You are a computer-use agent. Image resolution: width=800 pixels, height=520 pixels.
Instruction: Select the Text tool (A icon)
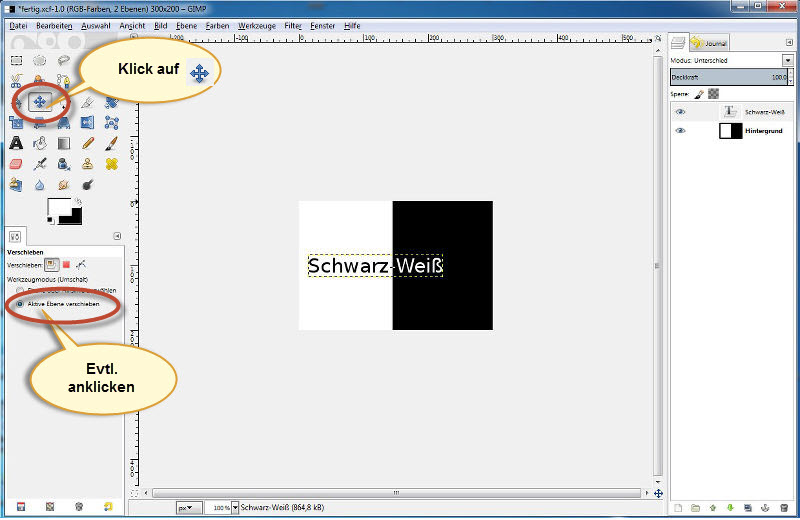coord(16,144)
